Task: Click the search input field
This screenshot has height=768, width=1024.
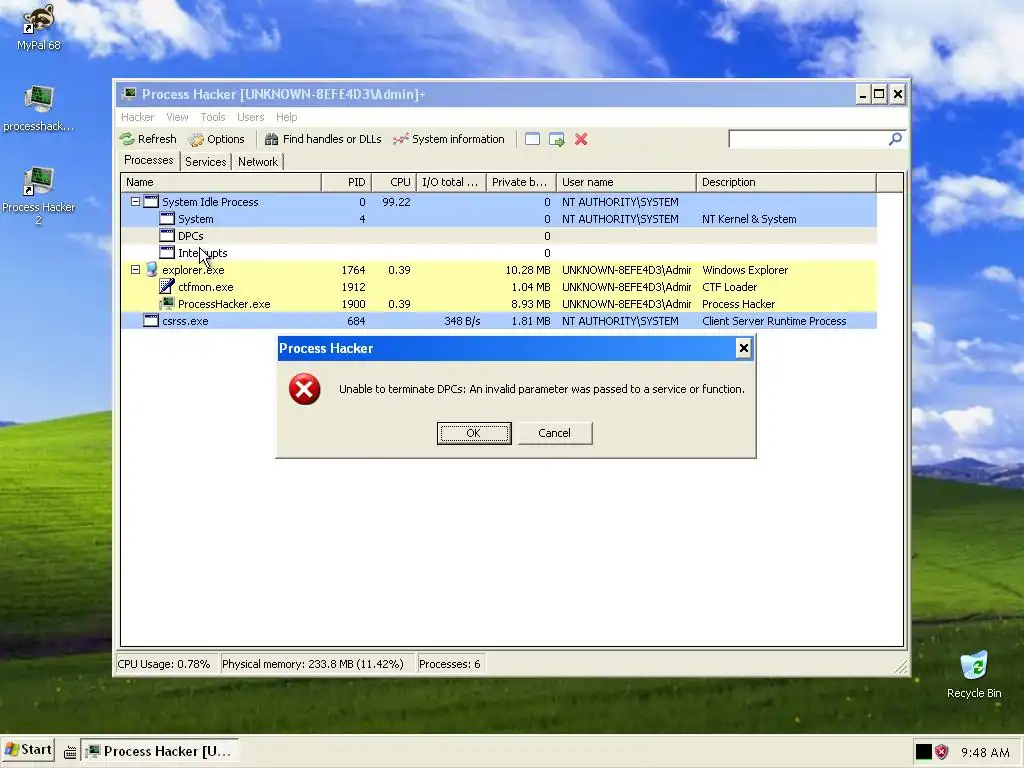Action: coord(808,139)
